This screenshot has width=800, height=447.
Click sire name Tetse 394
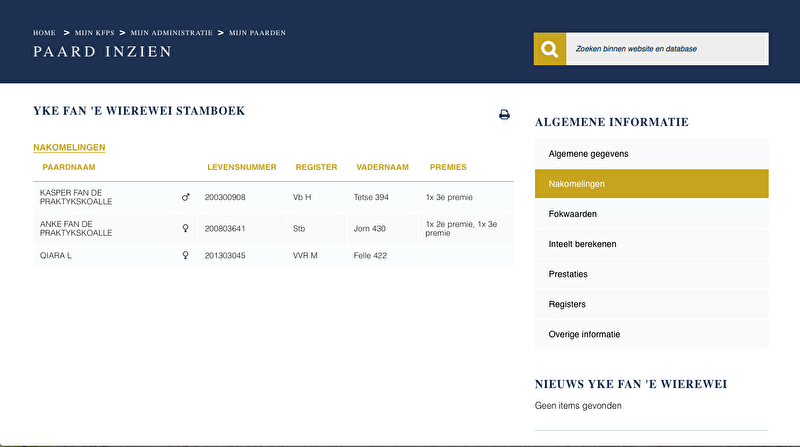click(x=371, y=197)
